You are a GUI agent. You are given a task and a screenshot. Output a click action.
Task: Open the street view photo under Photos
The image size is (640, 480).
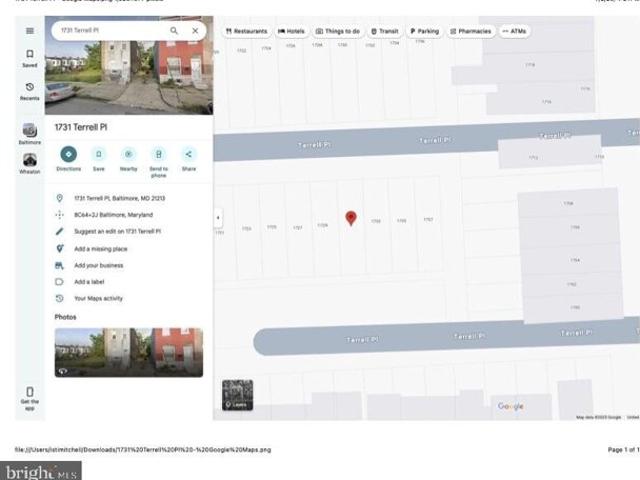(x=129, y=352)
